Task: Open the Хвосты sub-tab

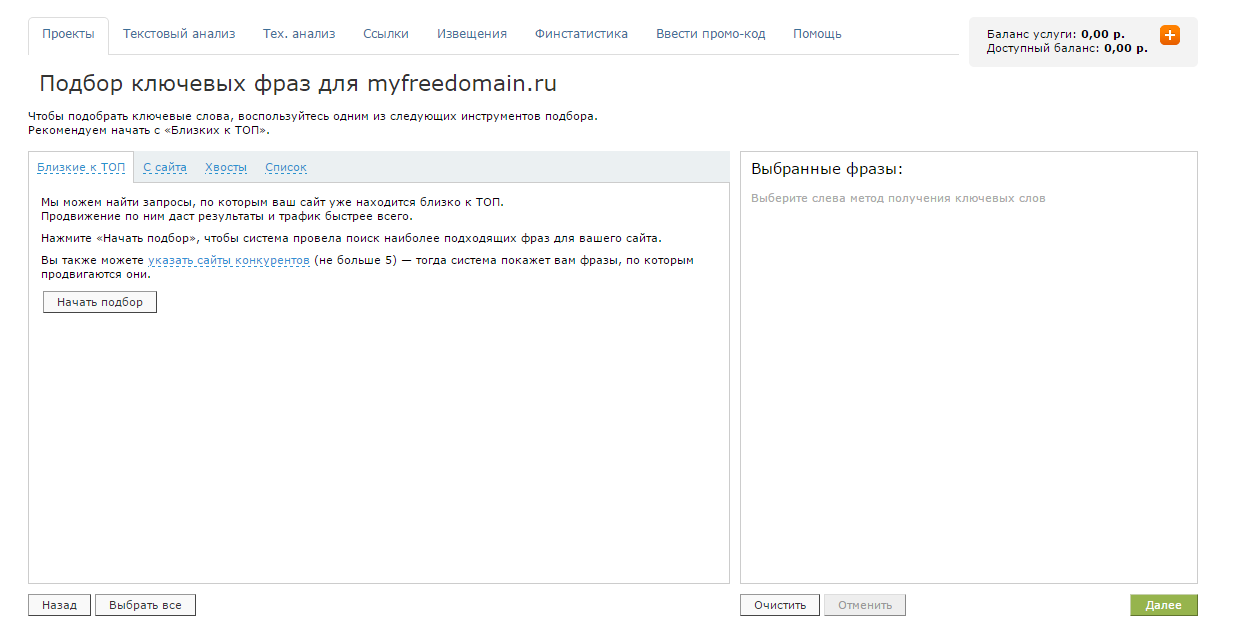Action: (226, 168)
